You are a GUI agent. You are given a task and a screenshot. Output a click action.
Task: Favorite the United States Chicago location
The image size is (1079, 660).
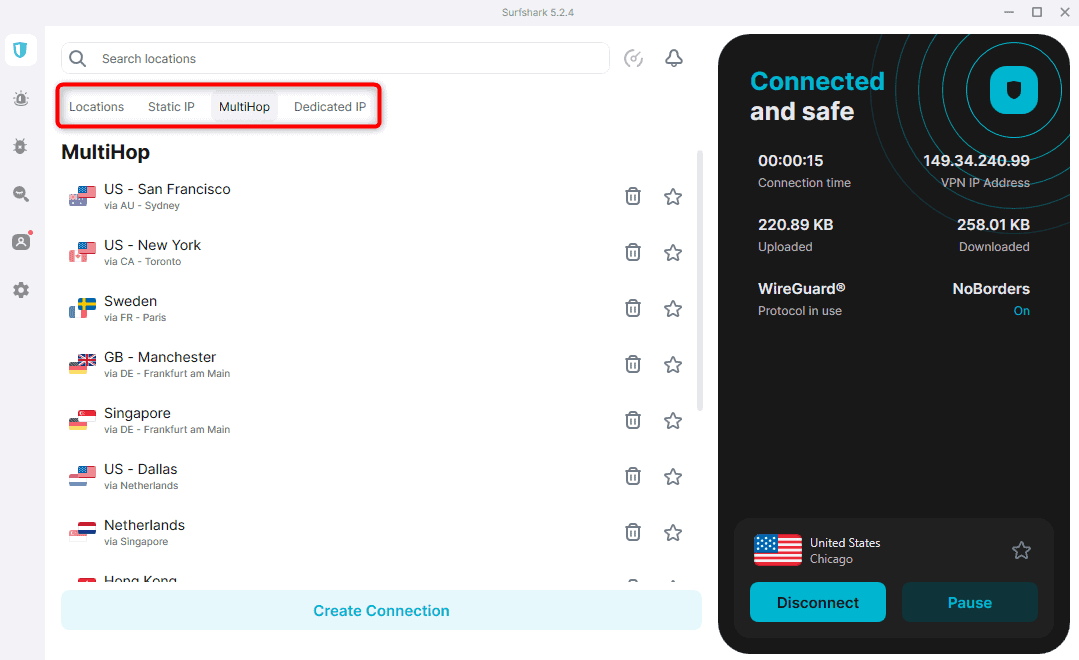coord(1021,550)
